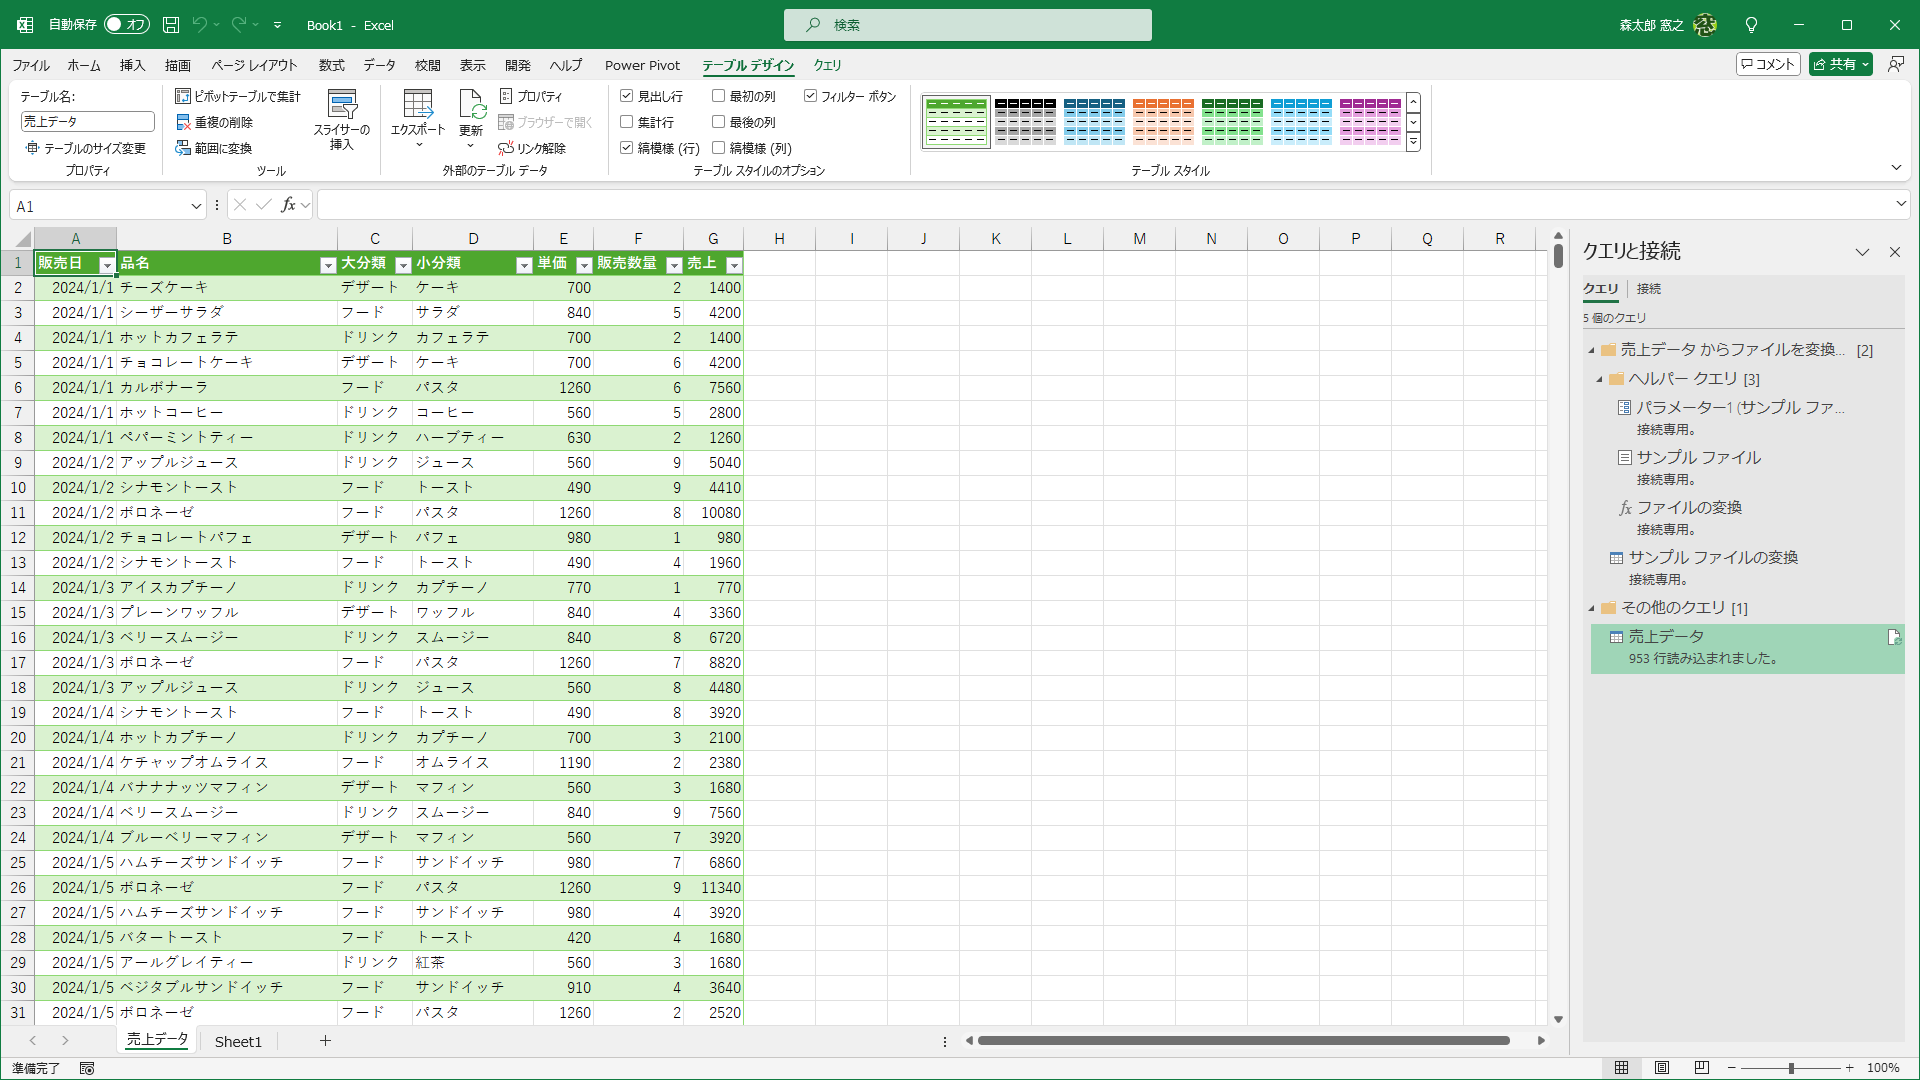1920x1080 pixels.
Task: Uncheck the Filter Button (フィルター ボタン) checkbox
Action: tap(811, 96)
